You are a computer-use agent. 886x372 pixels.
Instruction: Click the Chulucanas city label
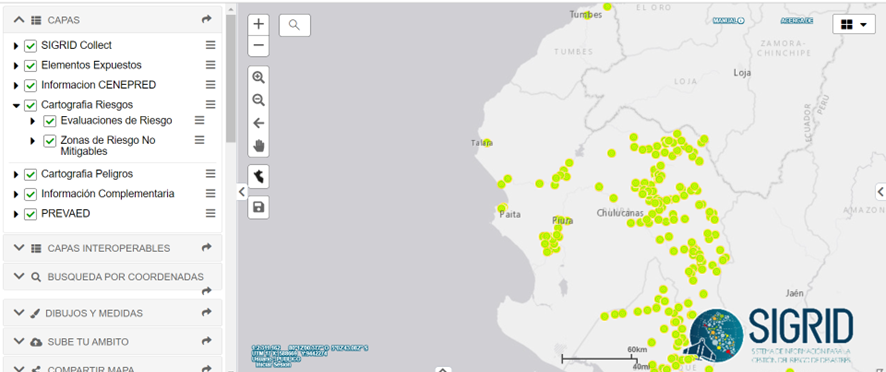point(620,213)
